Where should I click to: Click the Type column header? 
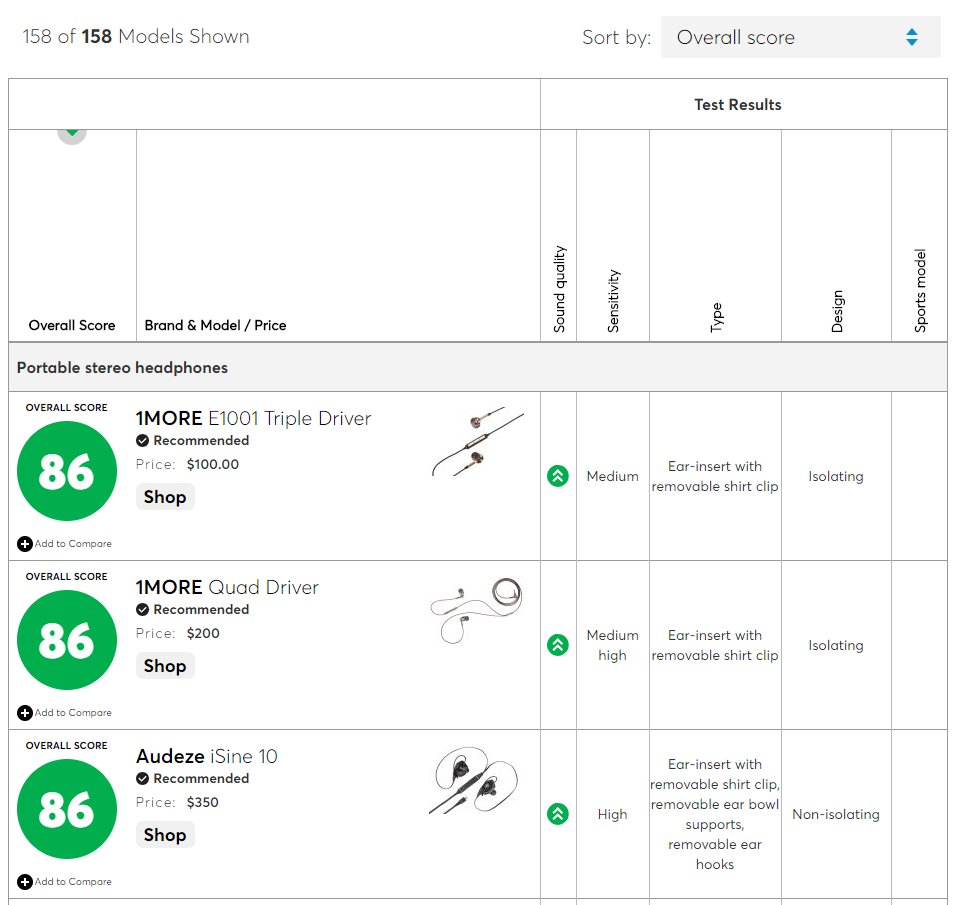point(716,317)
